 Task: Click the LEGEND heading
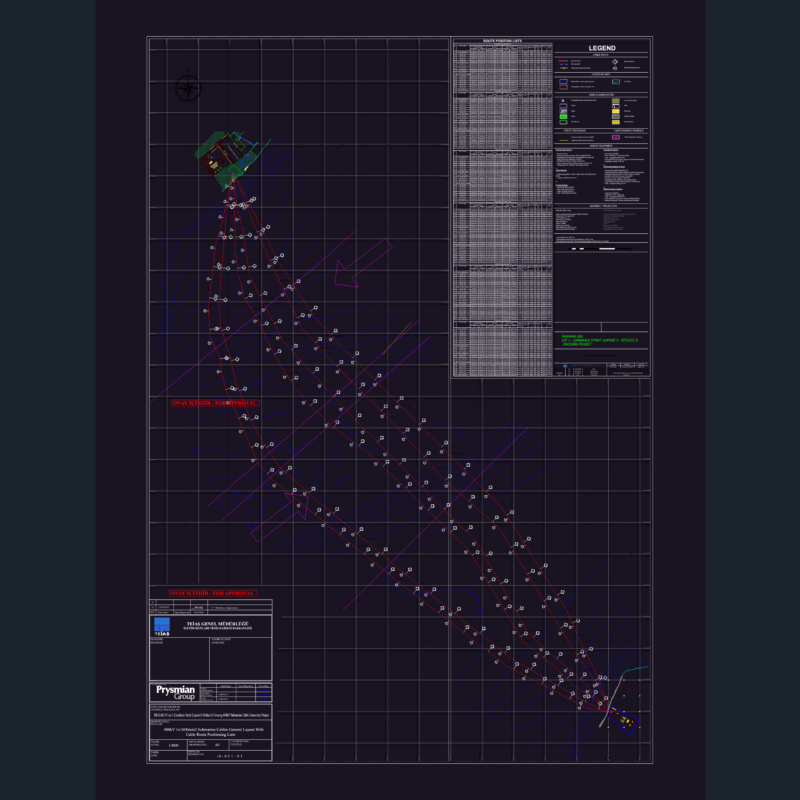pos(602,48)
